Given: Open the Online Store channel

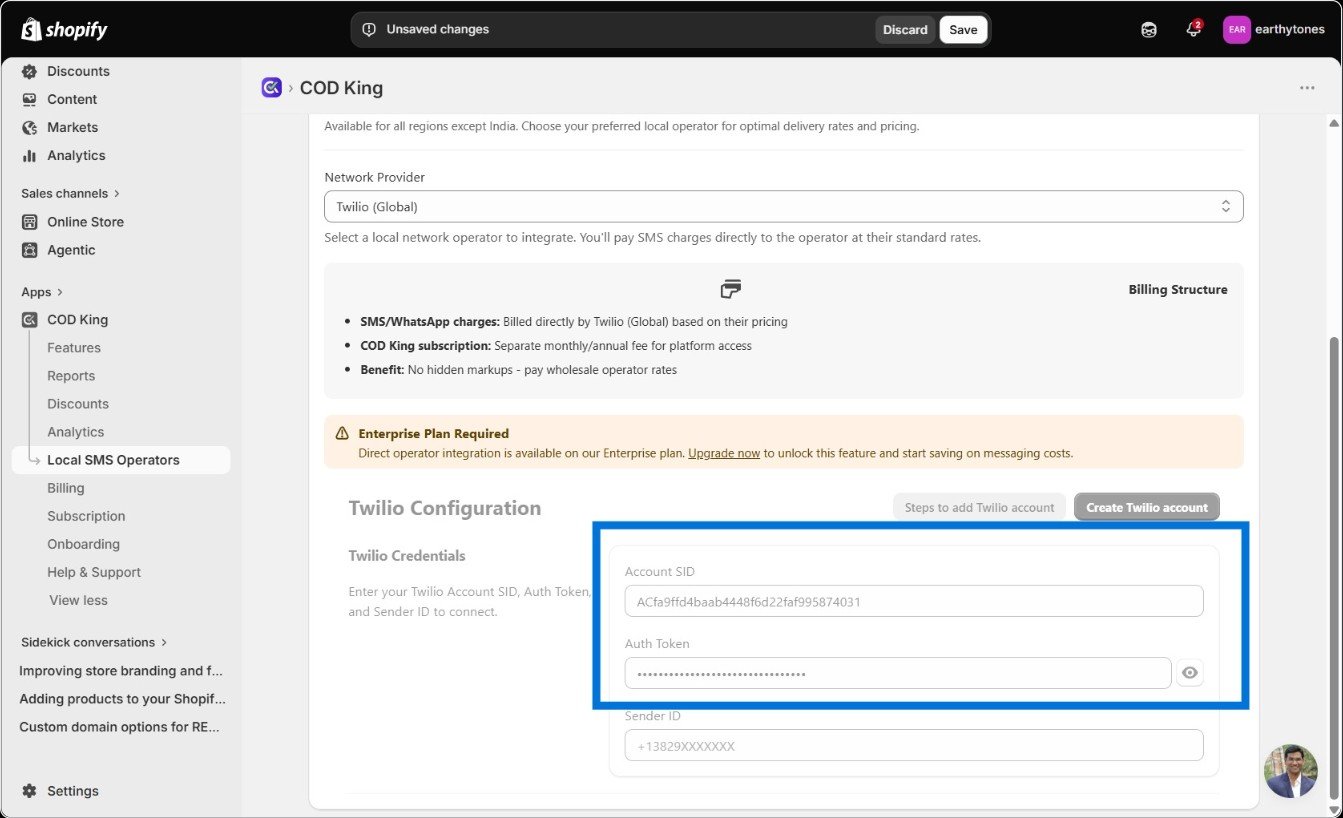Looking at the screenshot, I should [x=85, y=222].
